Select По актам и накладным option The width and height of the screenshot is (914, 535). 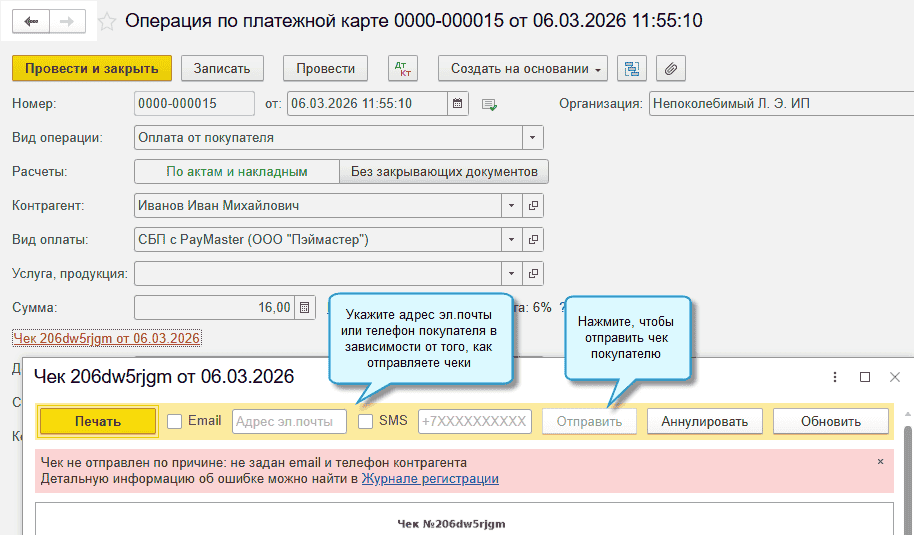pyautogui.click(x=237, y=172)
